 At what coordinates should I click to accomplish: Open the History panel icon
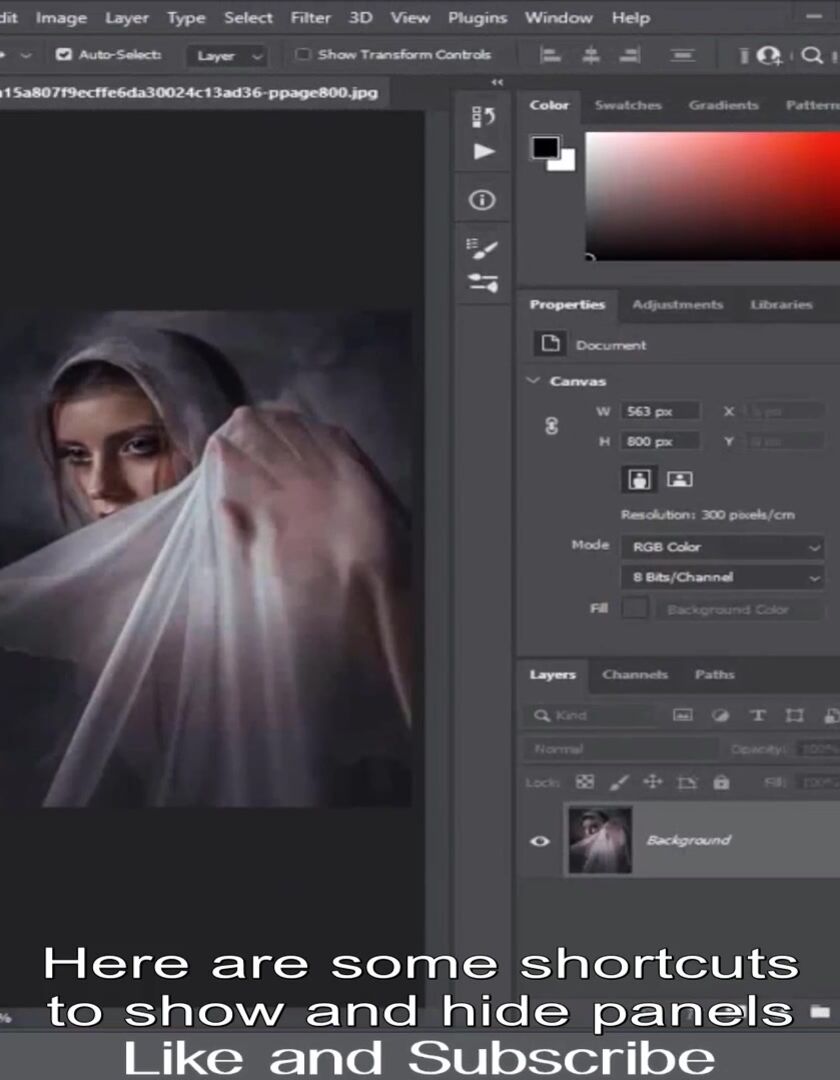tap(483, 117)
